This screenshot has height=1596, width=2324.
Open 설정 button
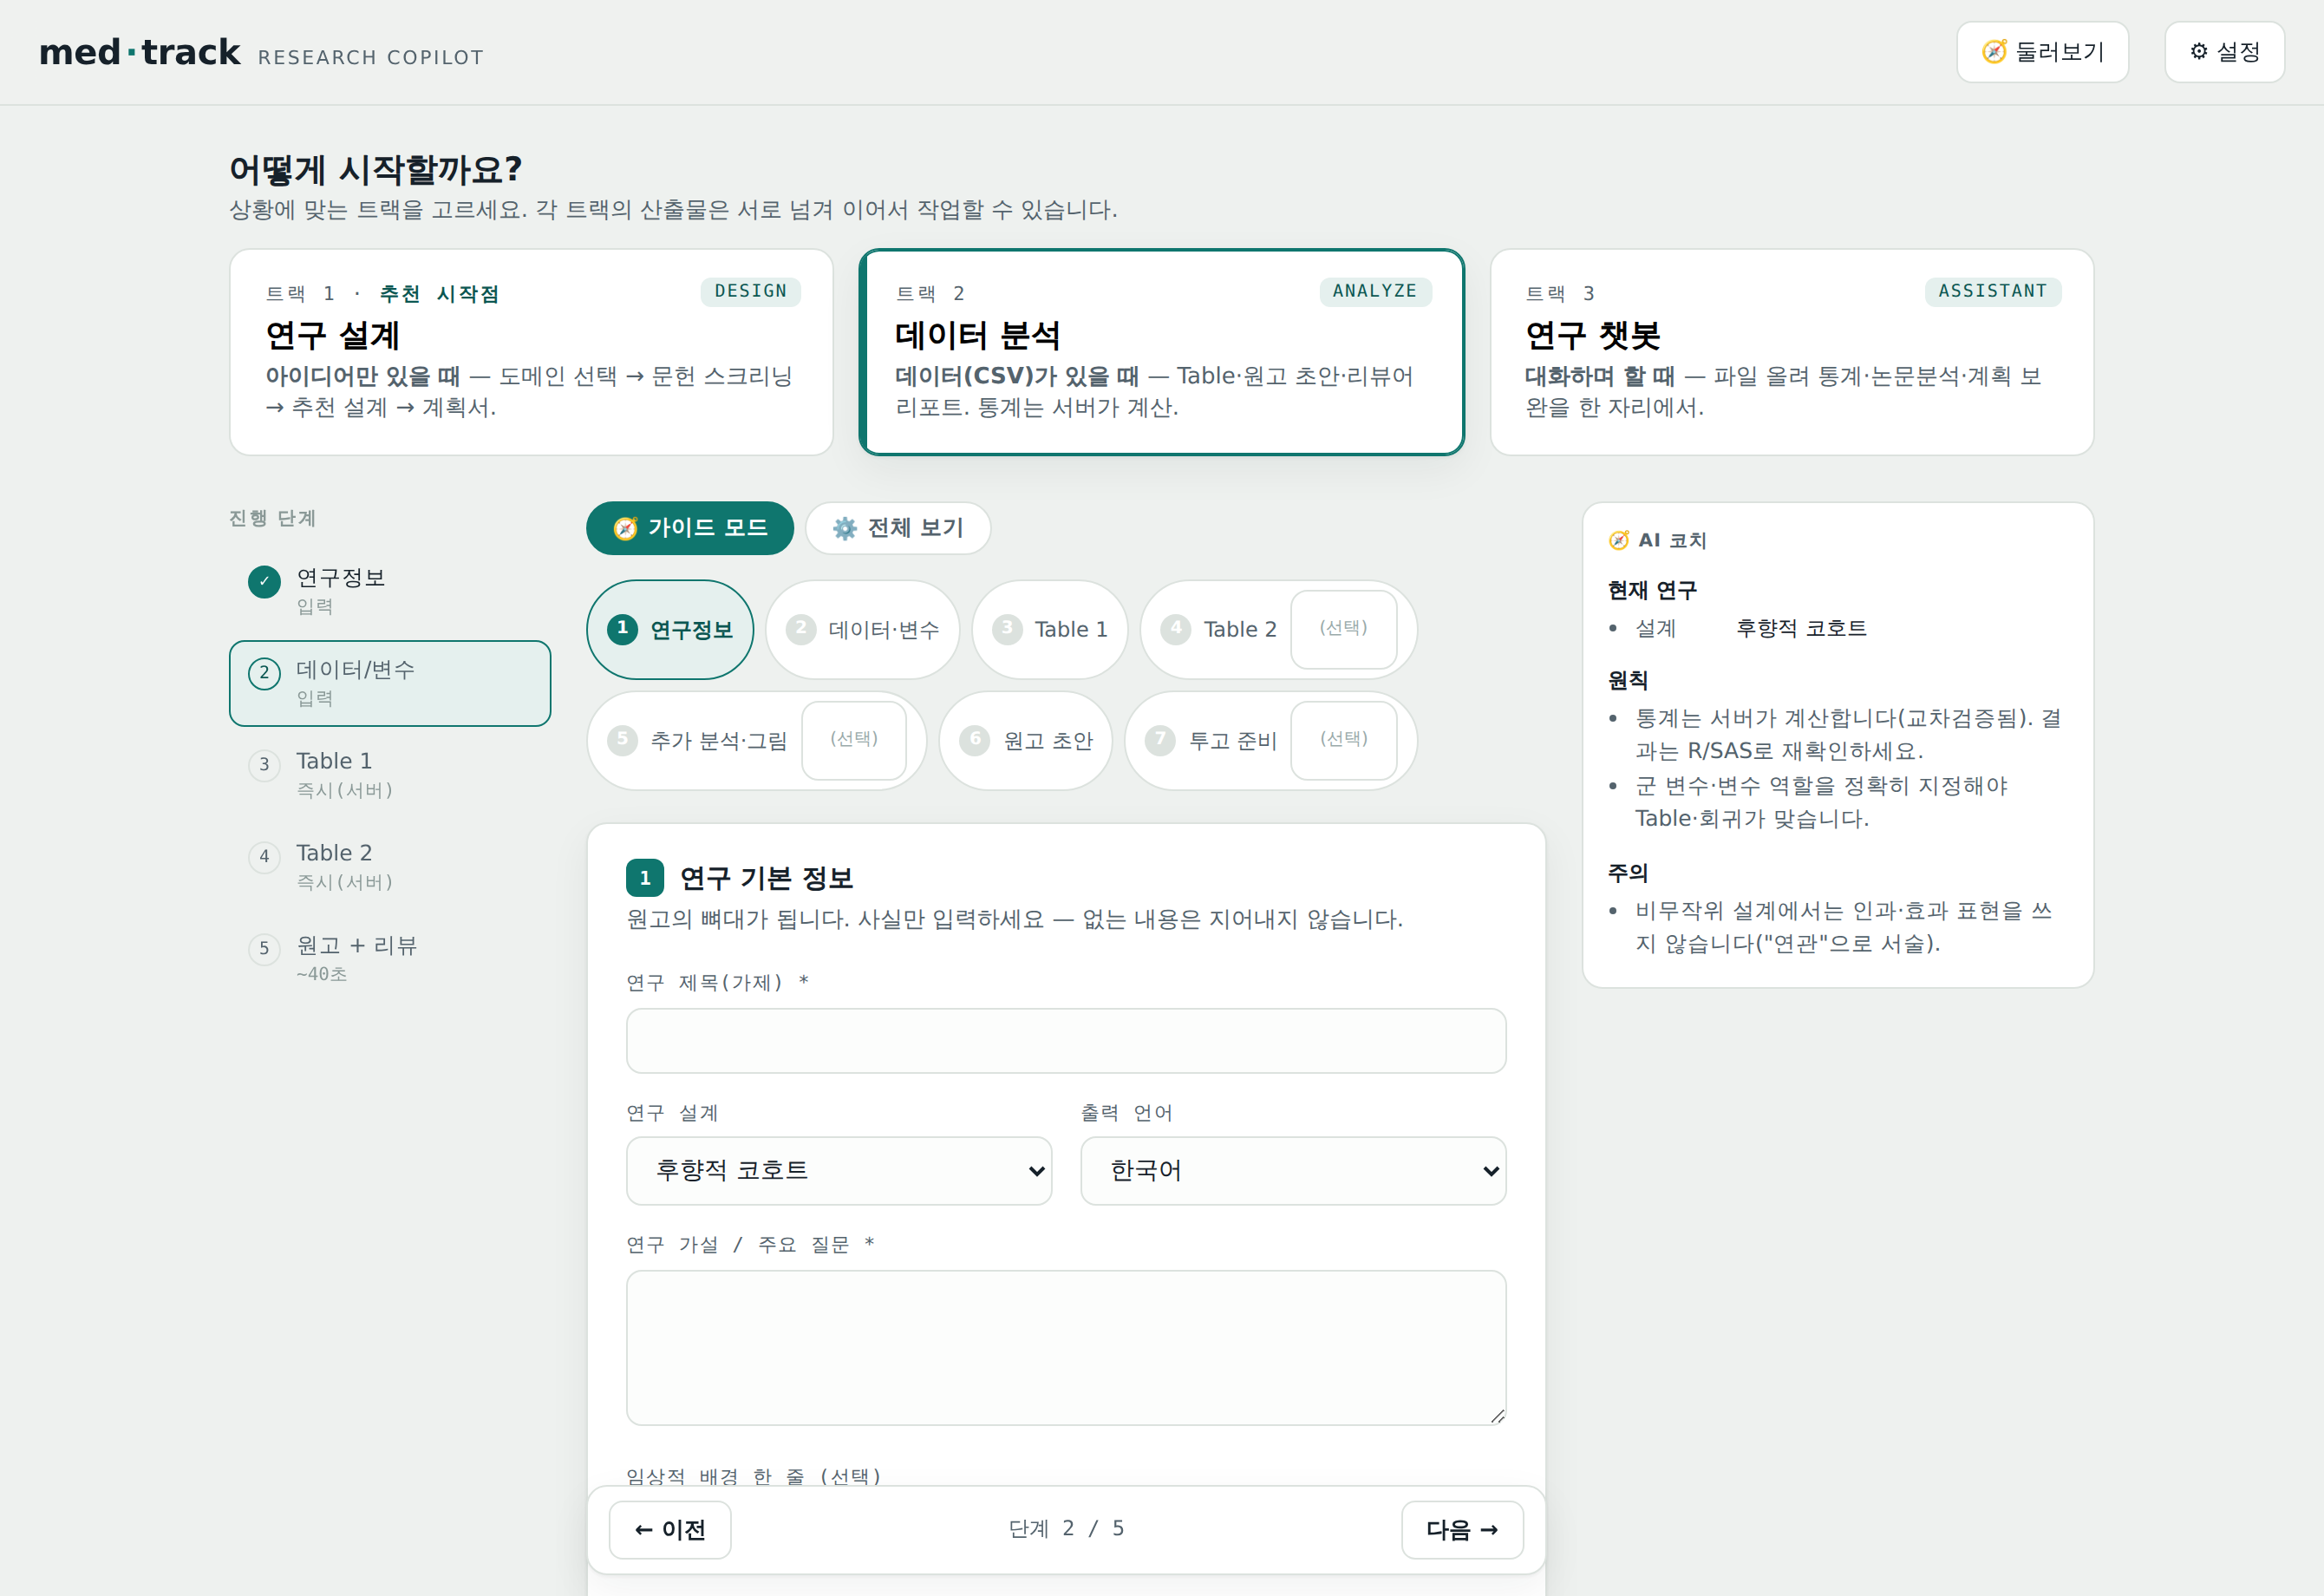pyautogui.click(x=2224, y=52)
